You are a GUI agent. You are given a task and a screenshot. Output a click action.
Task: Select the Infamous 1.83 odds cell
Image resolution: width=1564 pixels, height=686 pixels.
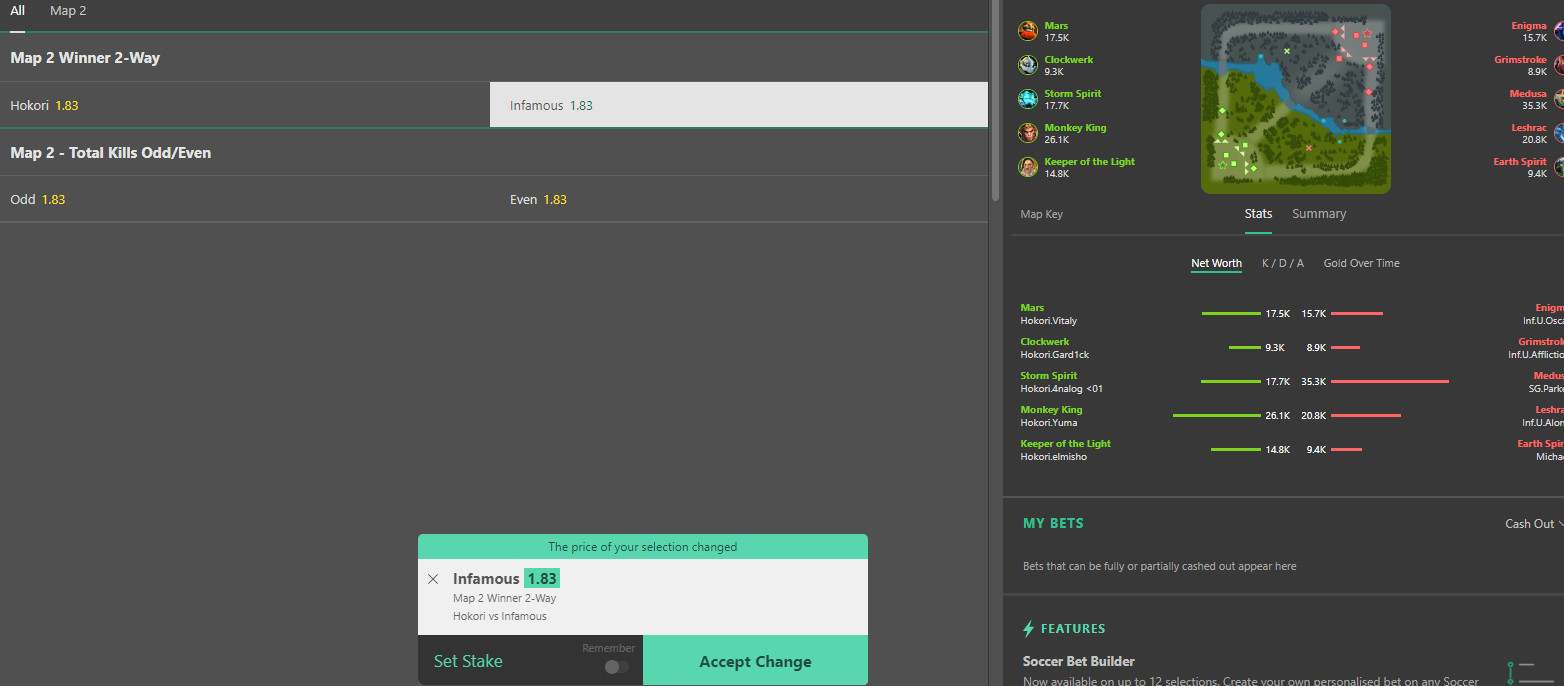click(739, 105)
